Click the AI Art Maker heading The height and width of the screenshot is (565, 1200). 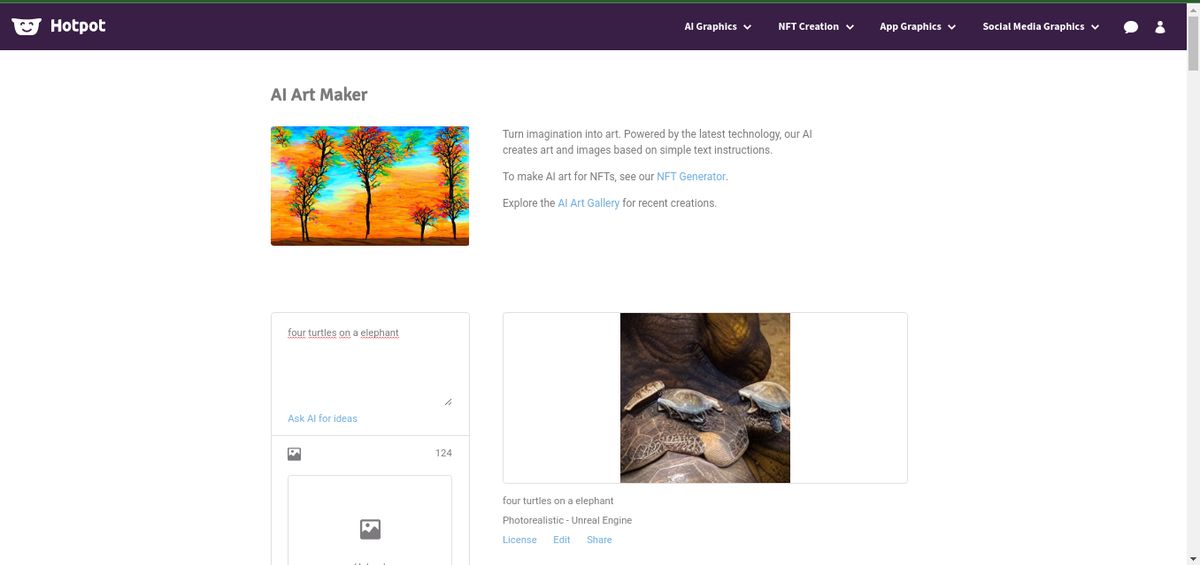319,95
